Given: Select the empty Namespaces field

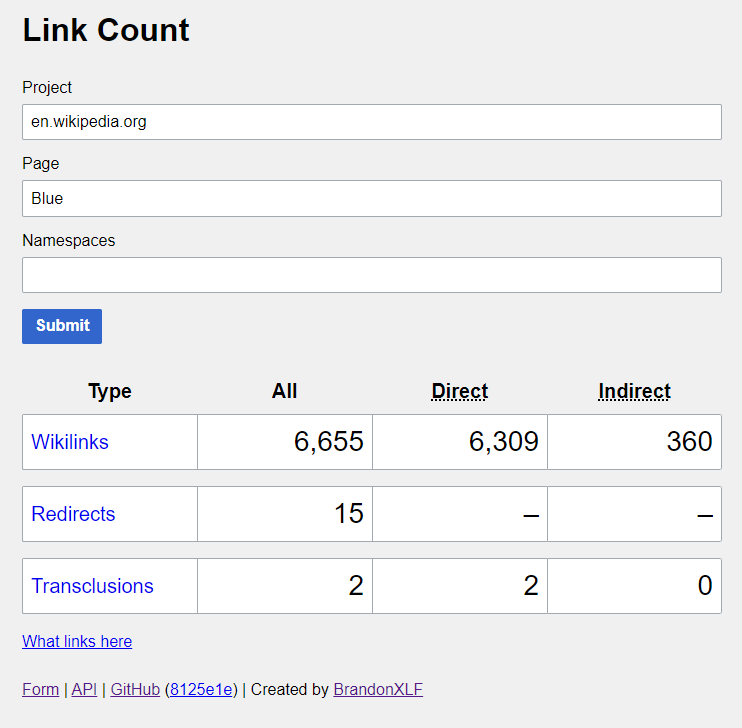Looking at the screenshot, I should (371, 275).
